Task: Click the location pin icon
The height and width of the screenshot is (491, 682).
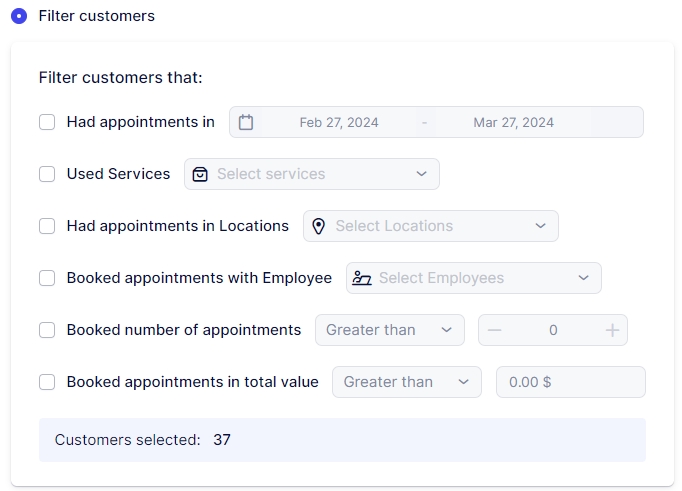Action: click(319, 226)
